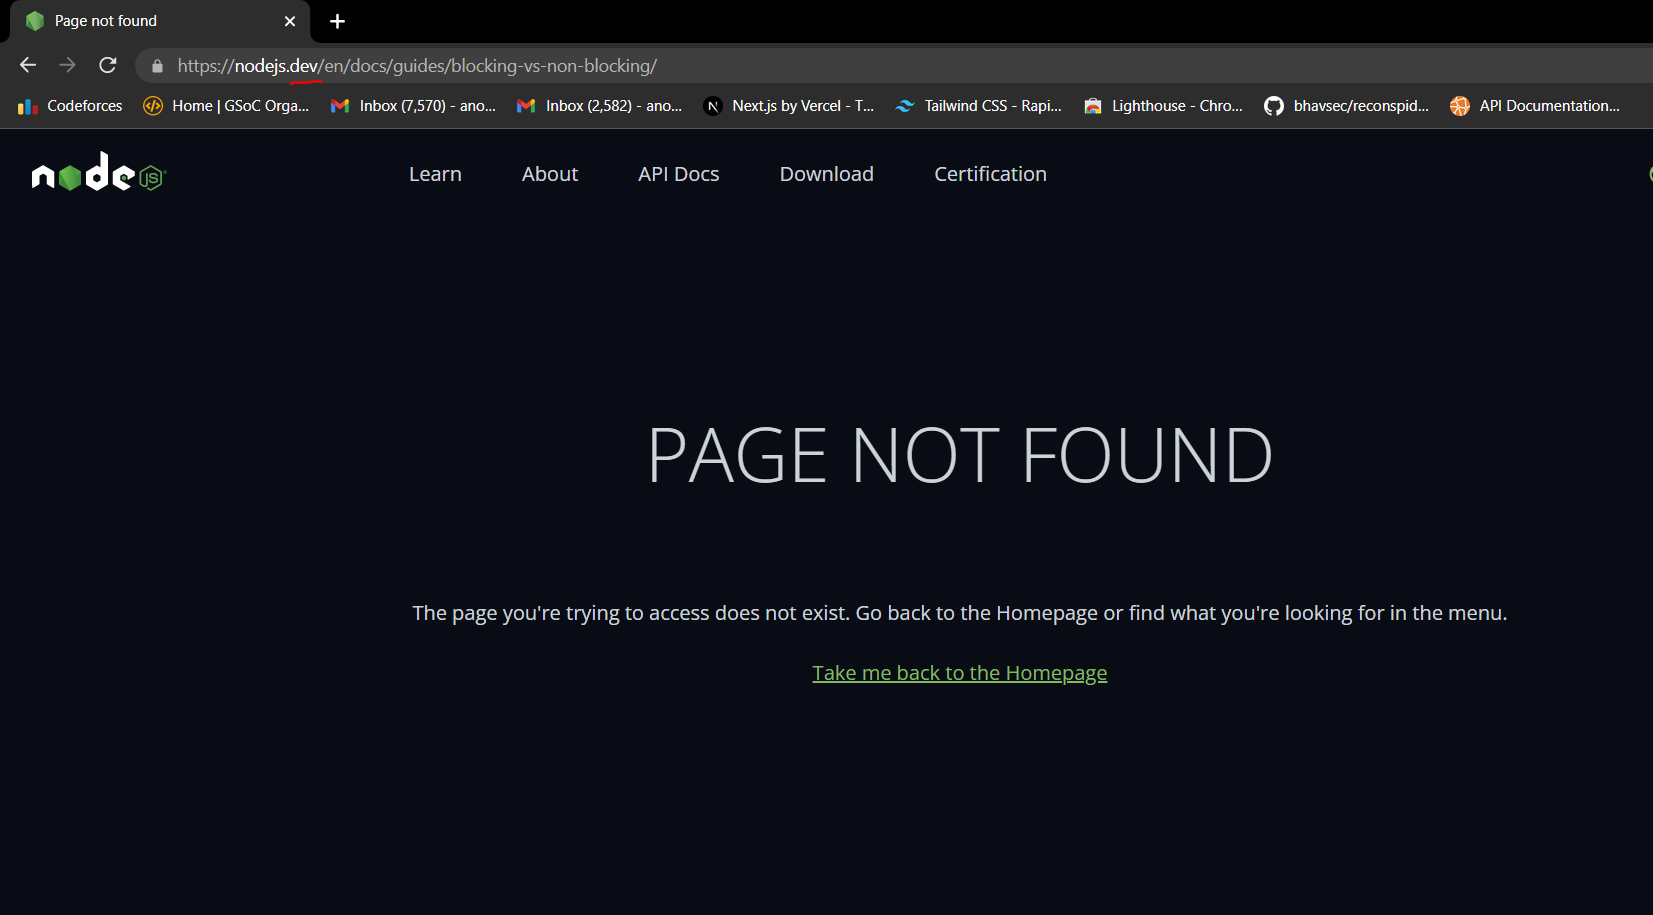Open bhavsec/reconspider GitHub bookmark
The width and height of the screenshot is (1653, 915).
click(1347, 106)
